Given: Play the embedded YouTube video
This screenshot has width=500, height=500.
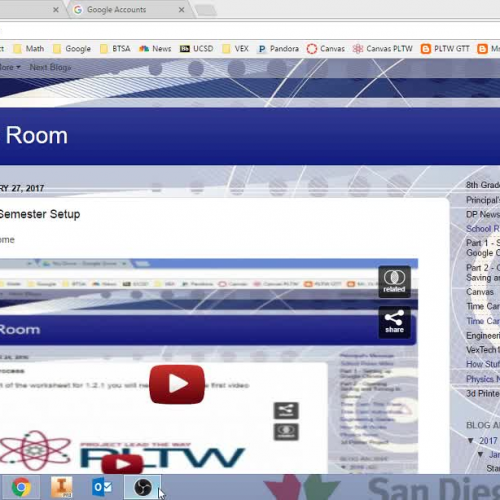Looking at the screenshot, I should tap(177, 384).
